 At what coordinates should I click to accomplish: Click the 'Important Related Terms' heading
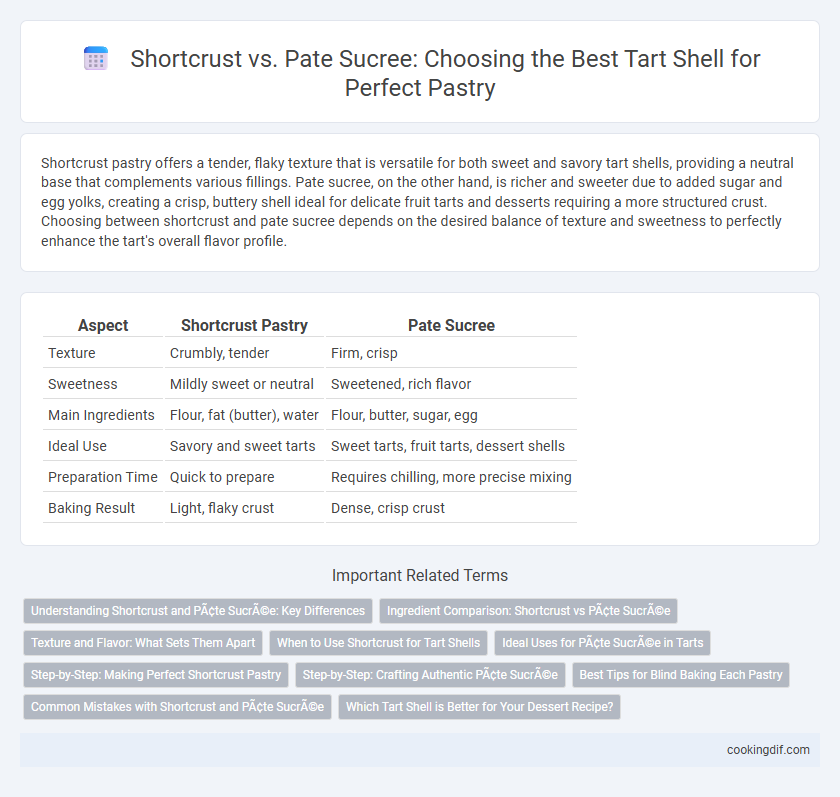click(x=420, y=575)
